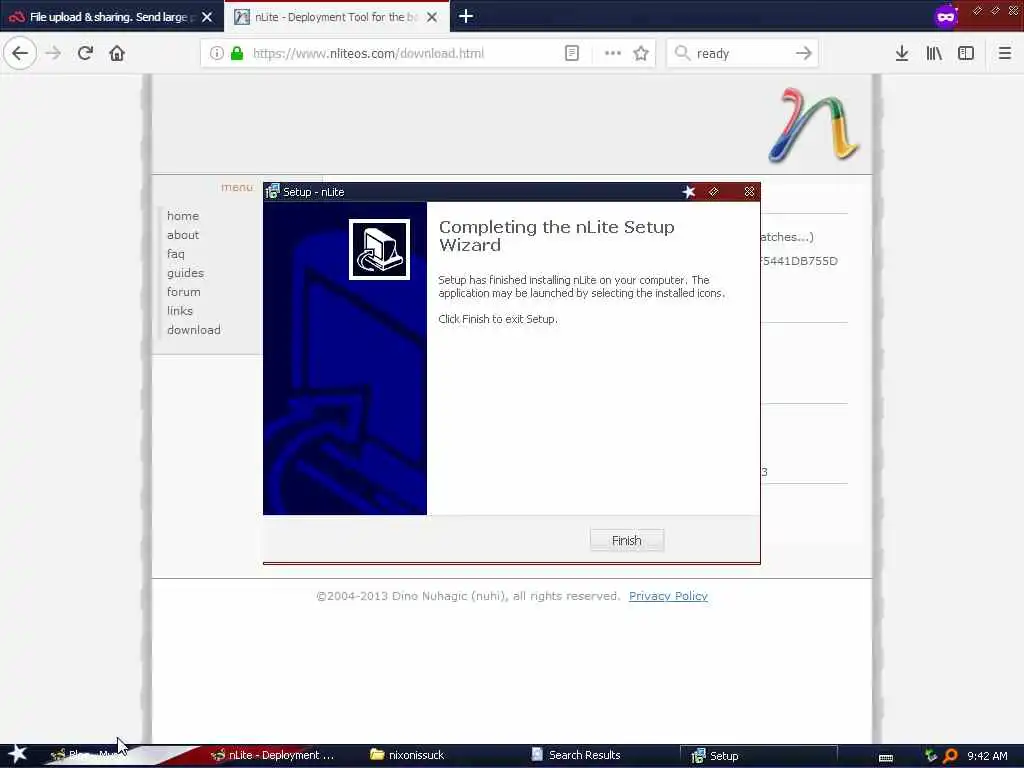Image resolution: width=1024 pixels, height=768 pixels.
Task: Close the Setup - nLite dialog
Action: [749, 192]
